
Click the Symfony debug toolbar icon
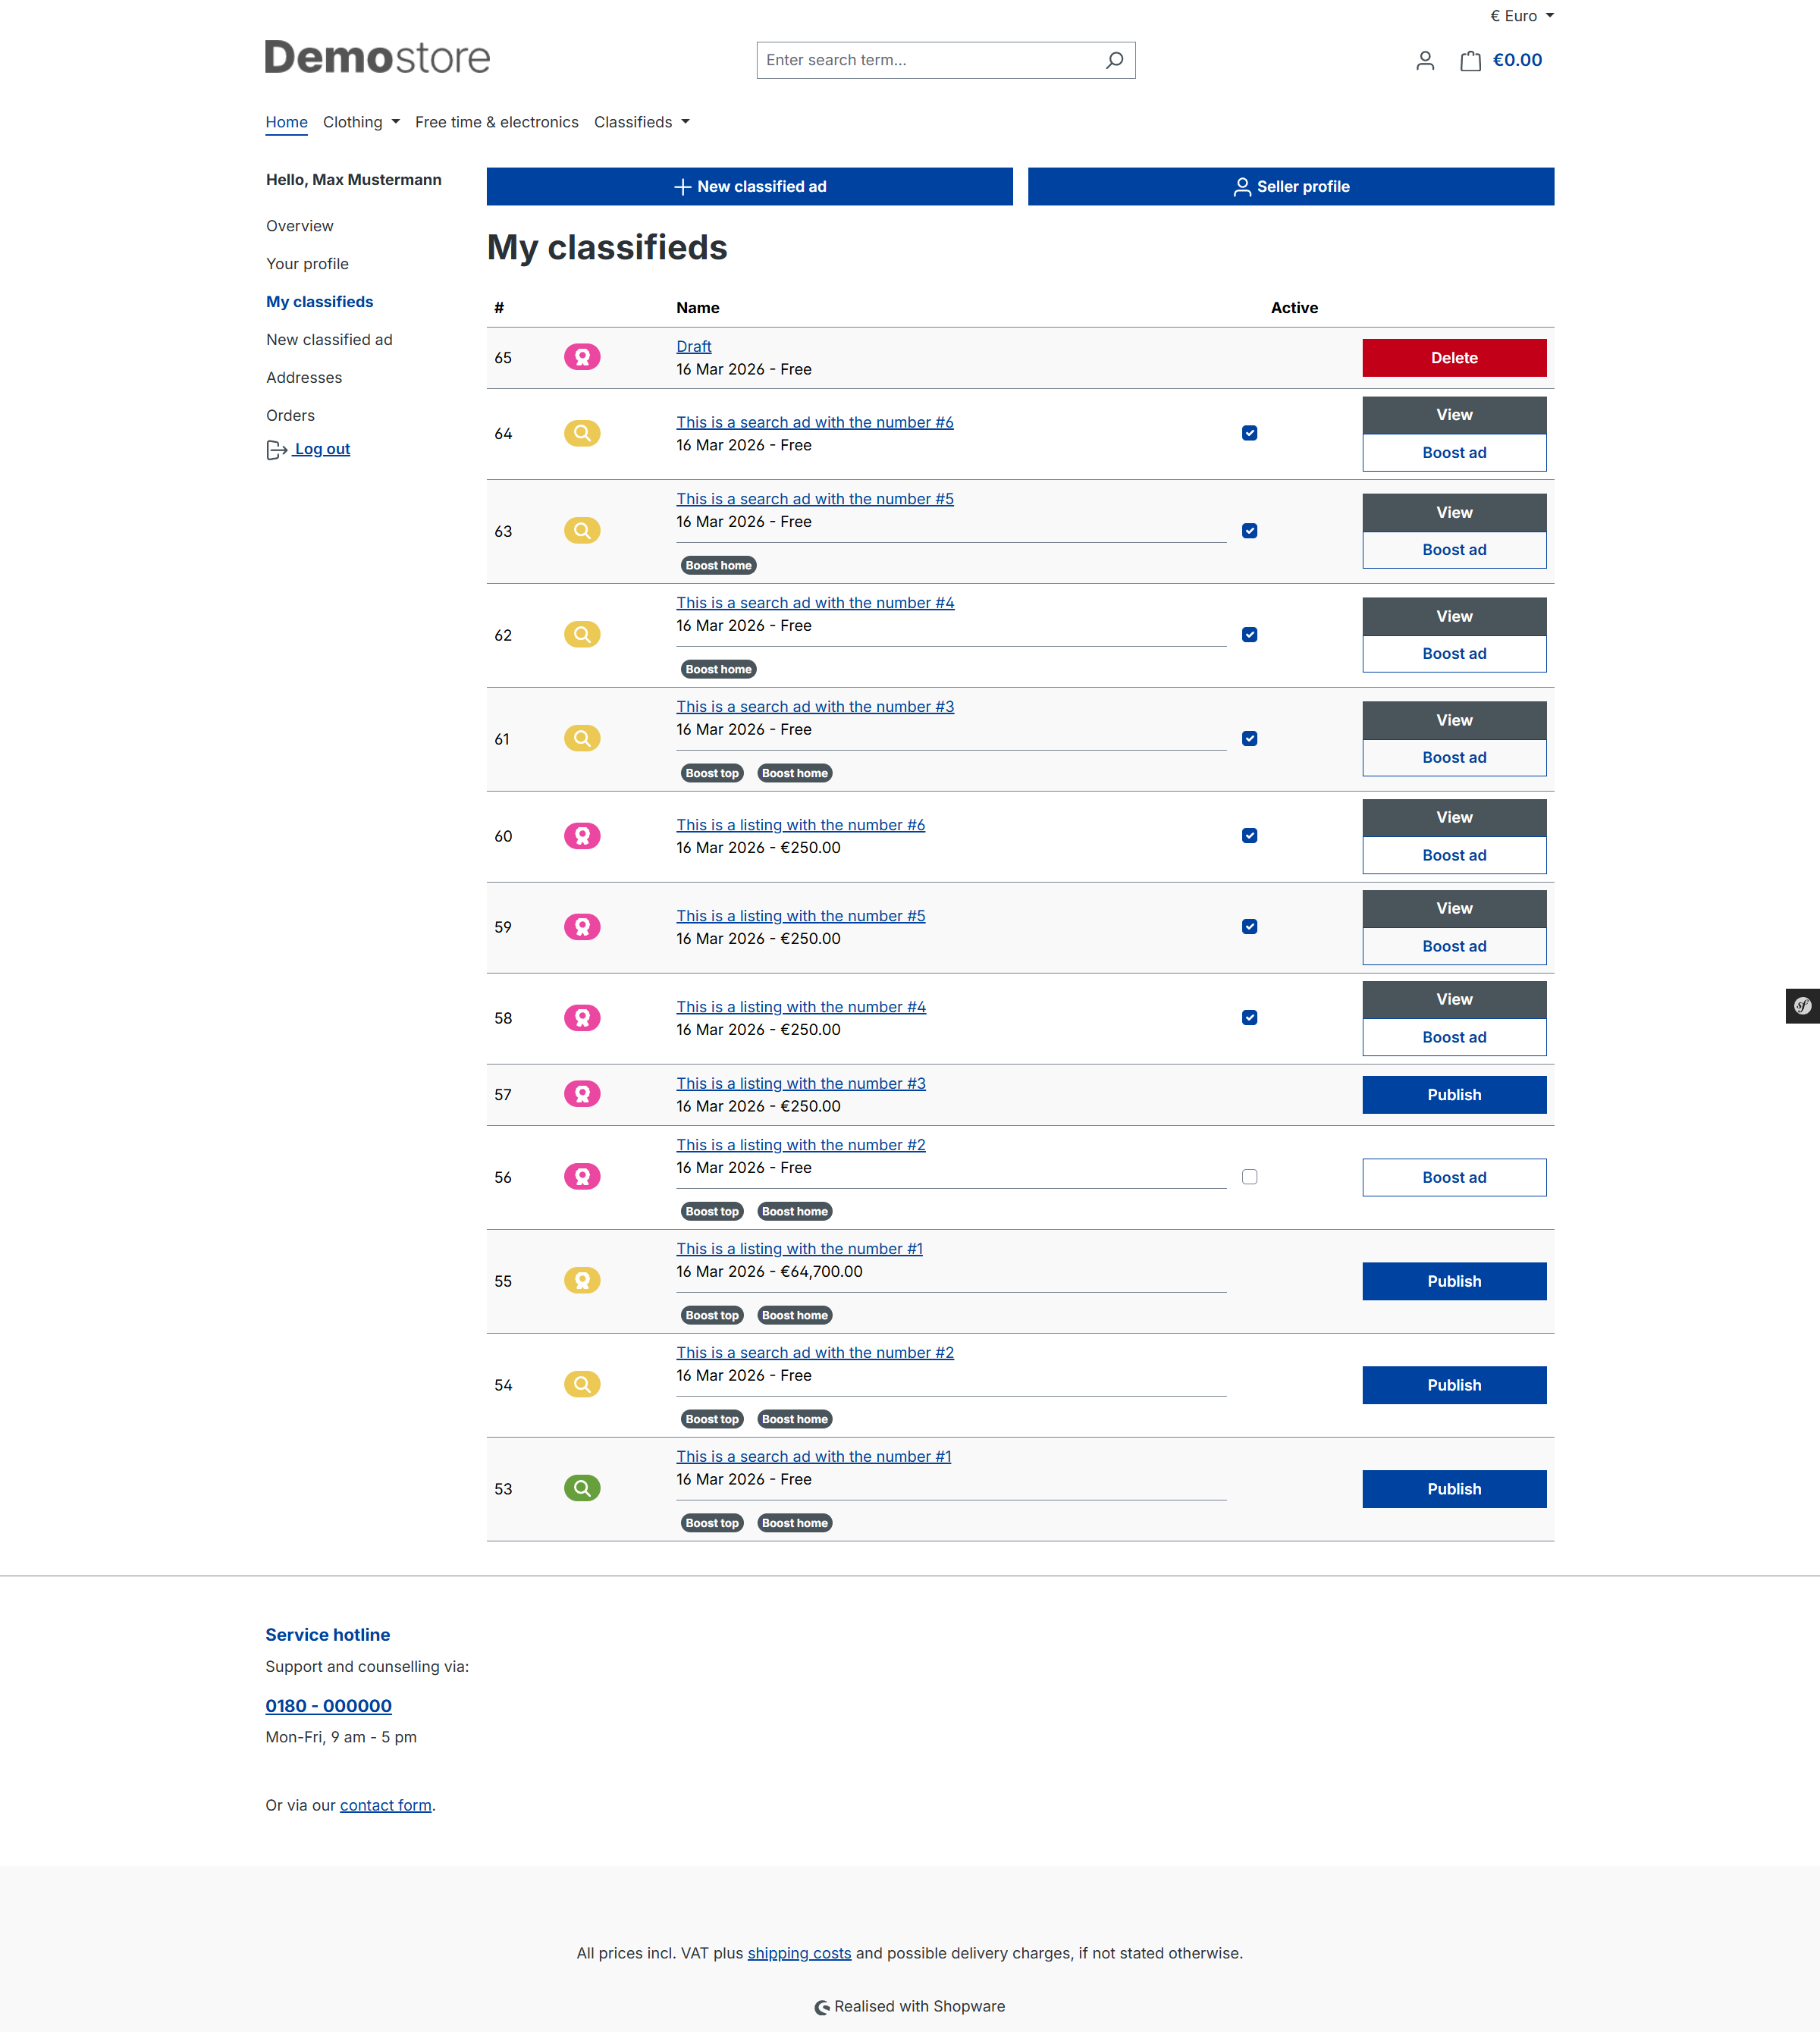click(x=1802, y=1006)
